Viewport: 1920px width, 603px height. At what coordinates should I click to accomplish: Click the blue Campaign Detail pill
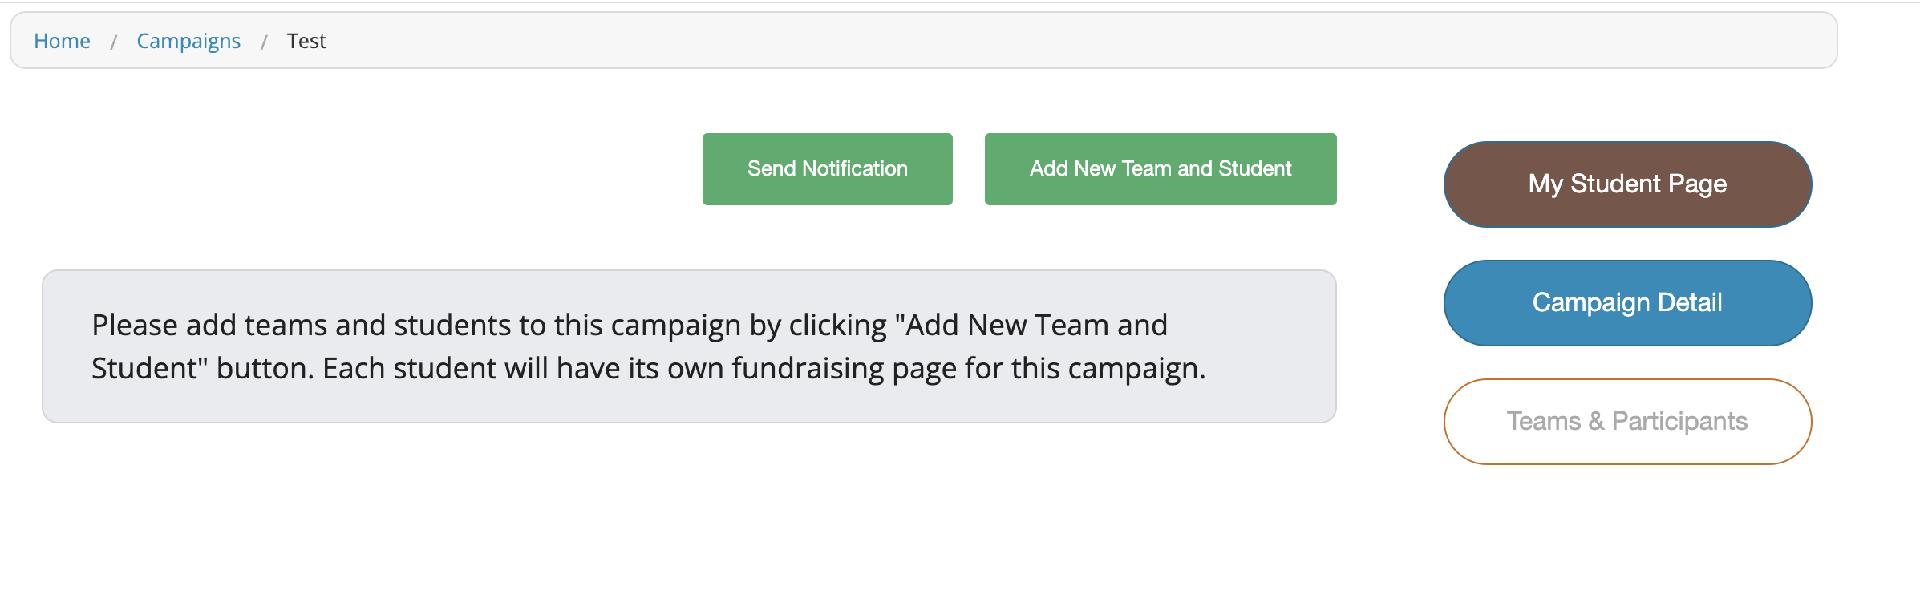point(1626,302)
